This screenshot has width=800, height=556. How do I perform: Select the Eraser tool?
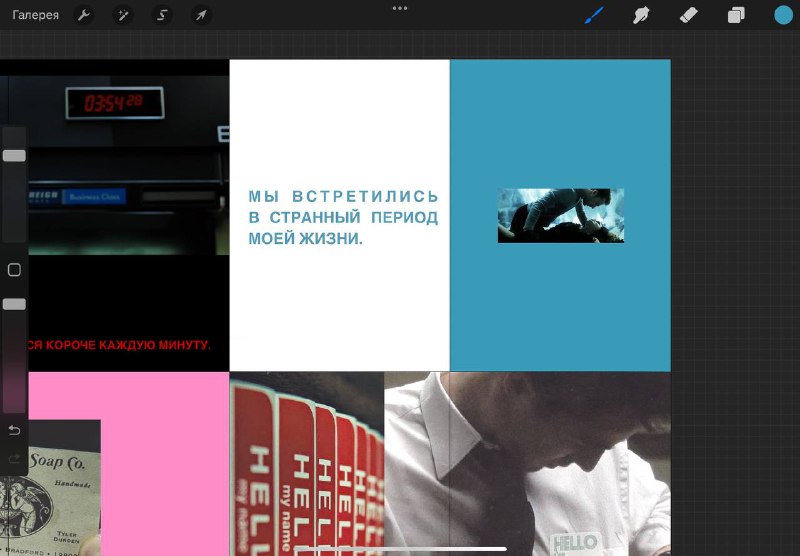click(x=688, y=15)
